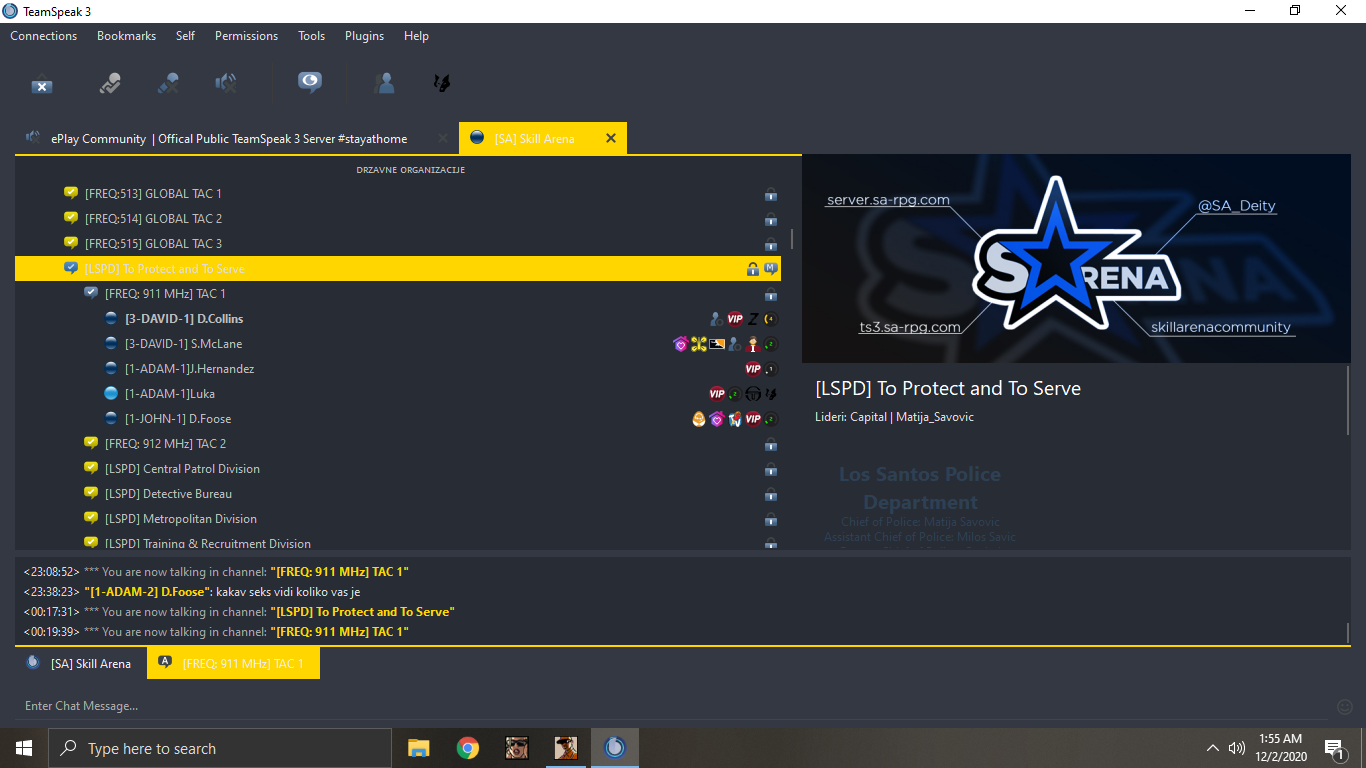This screenshot has width=1366, height=768.
Task: Click the disconnect from server toolbar icon
Action: tap(42, 85)
